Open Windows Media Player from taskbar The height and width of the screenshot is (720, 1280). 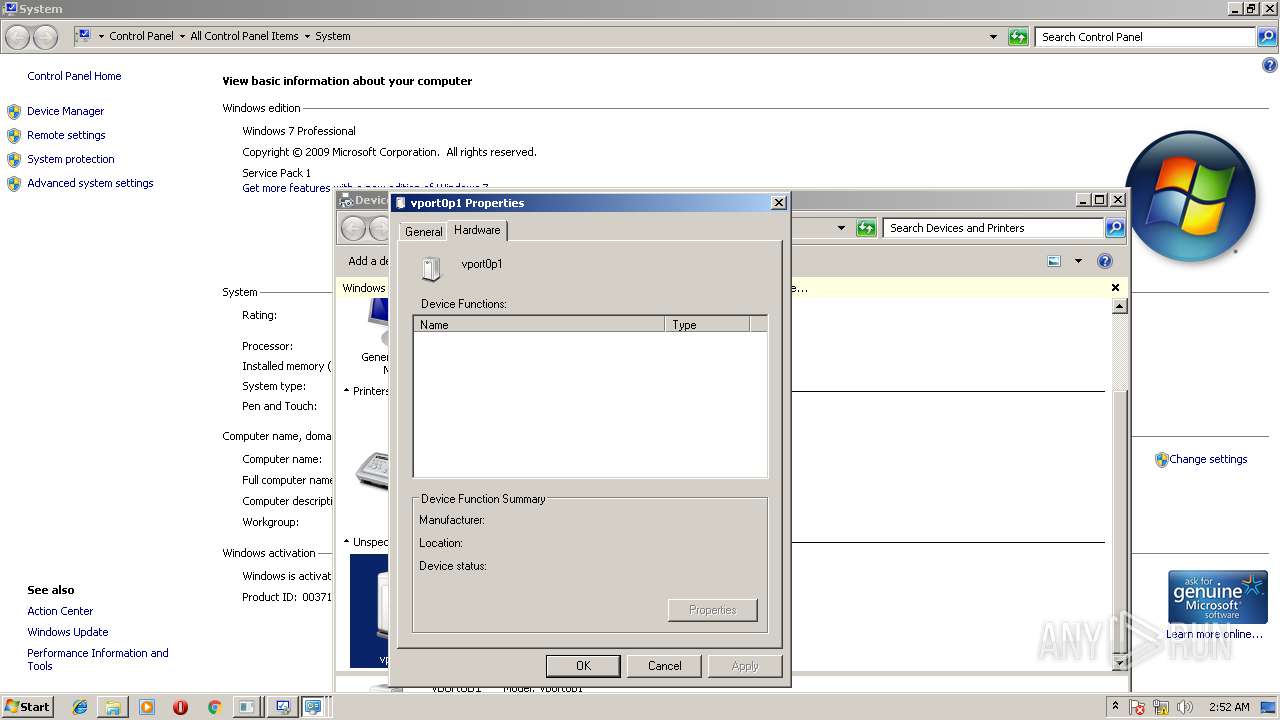pos(147,707)
